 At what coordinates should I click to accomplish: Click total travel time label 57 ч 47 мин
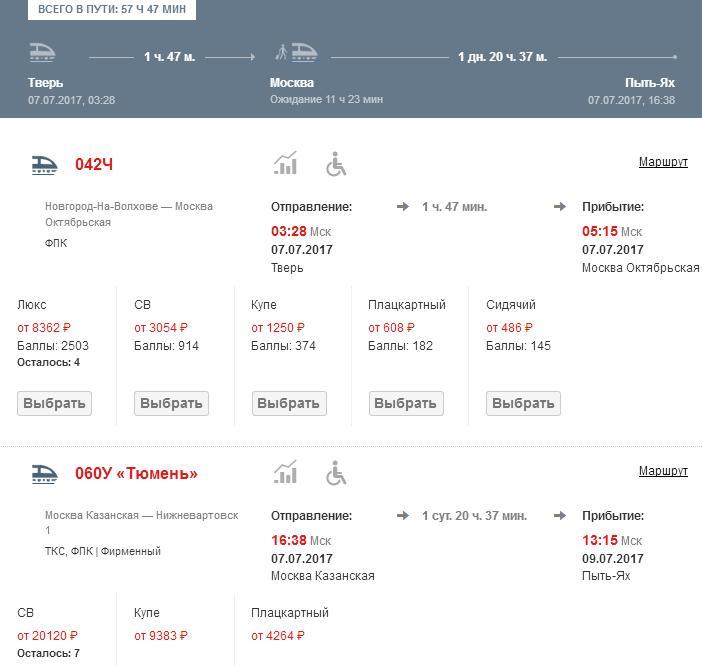click(x=112, y=9)
